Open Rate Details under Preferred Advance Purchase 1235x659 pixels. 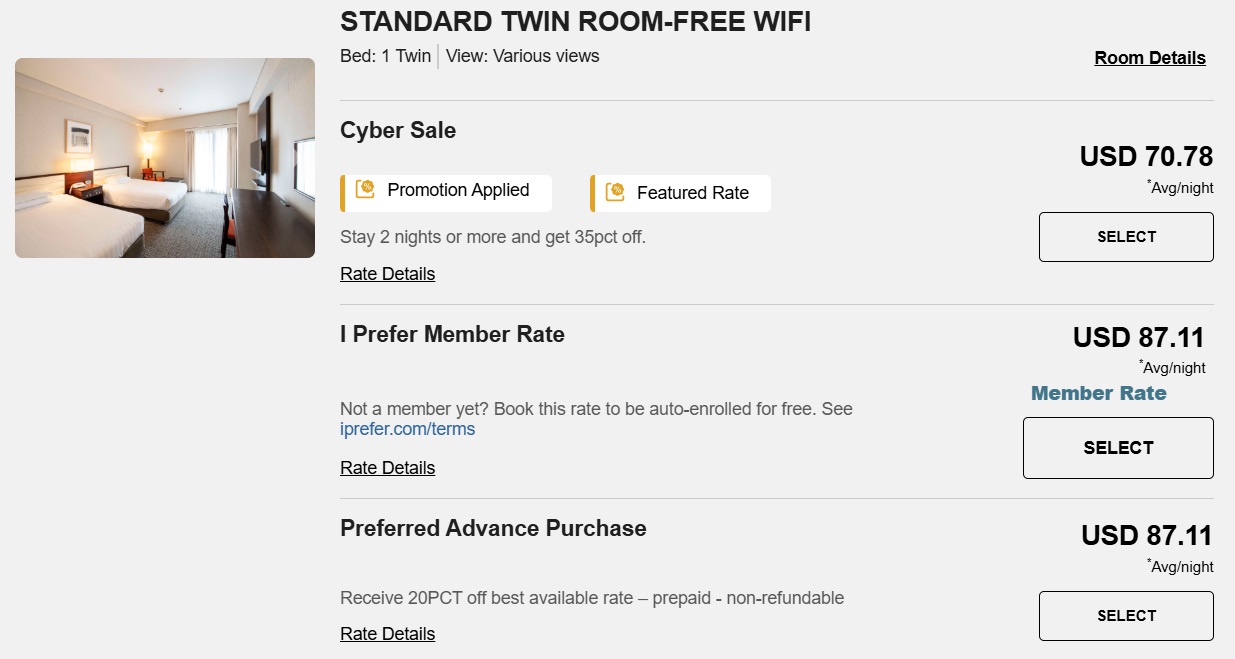tap(387, 633)
